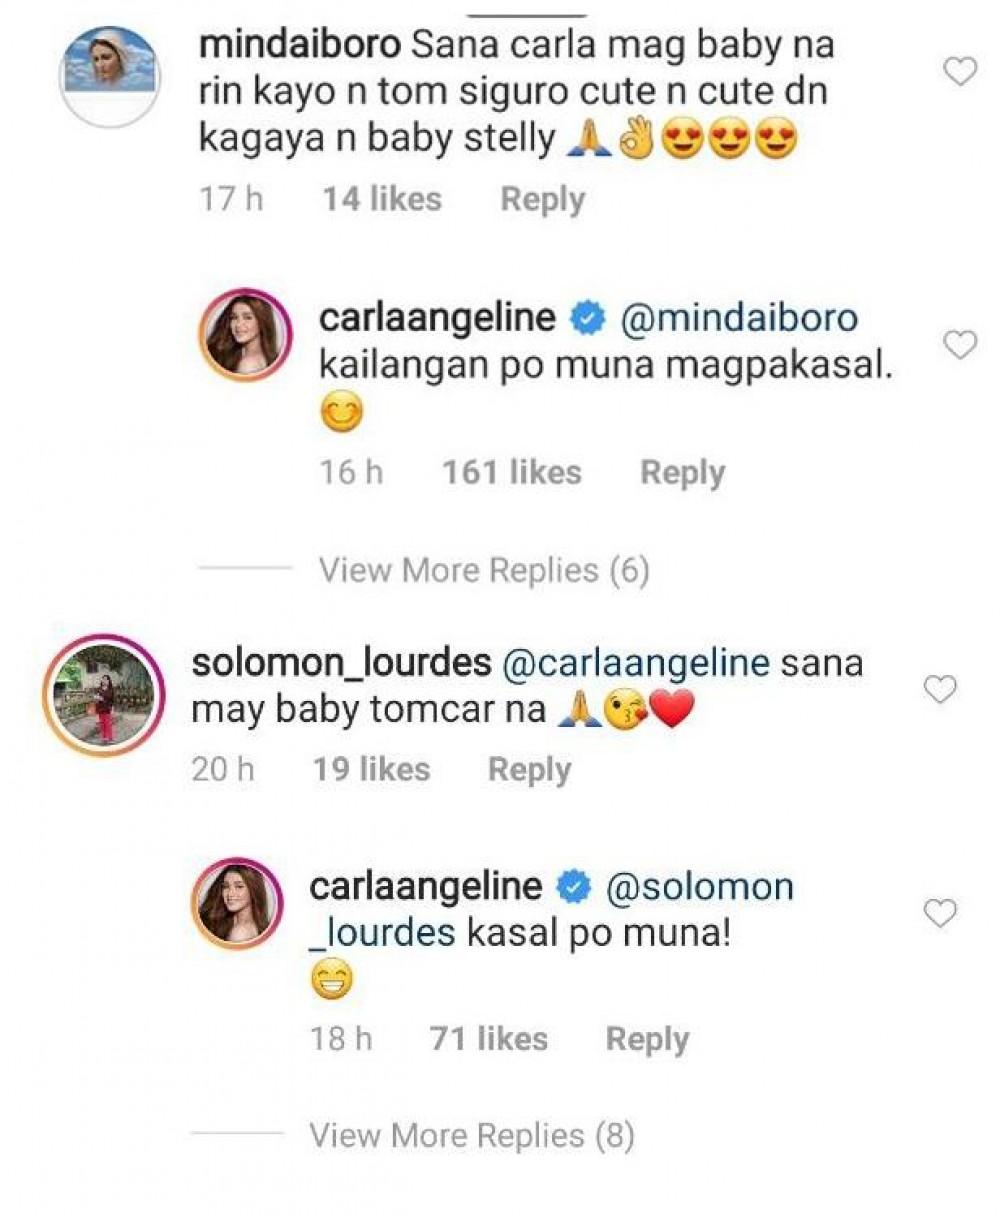Reply to solomon_lourdes's comment

[x=529, y=769]
